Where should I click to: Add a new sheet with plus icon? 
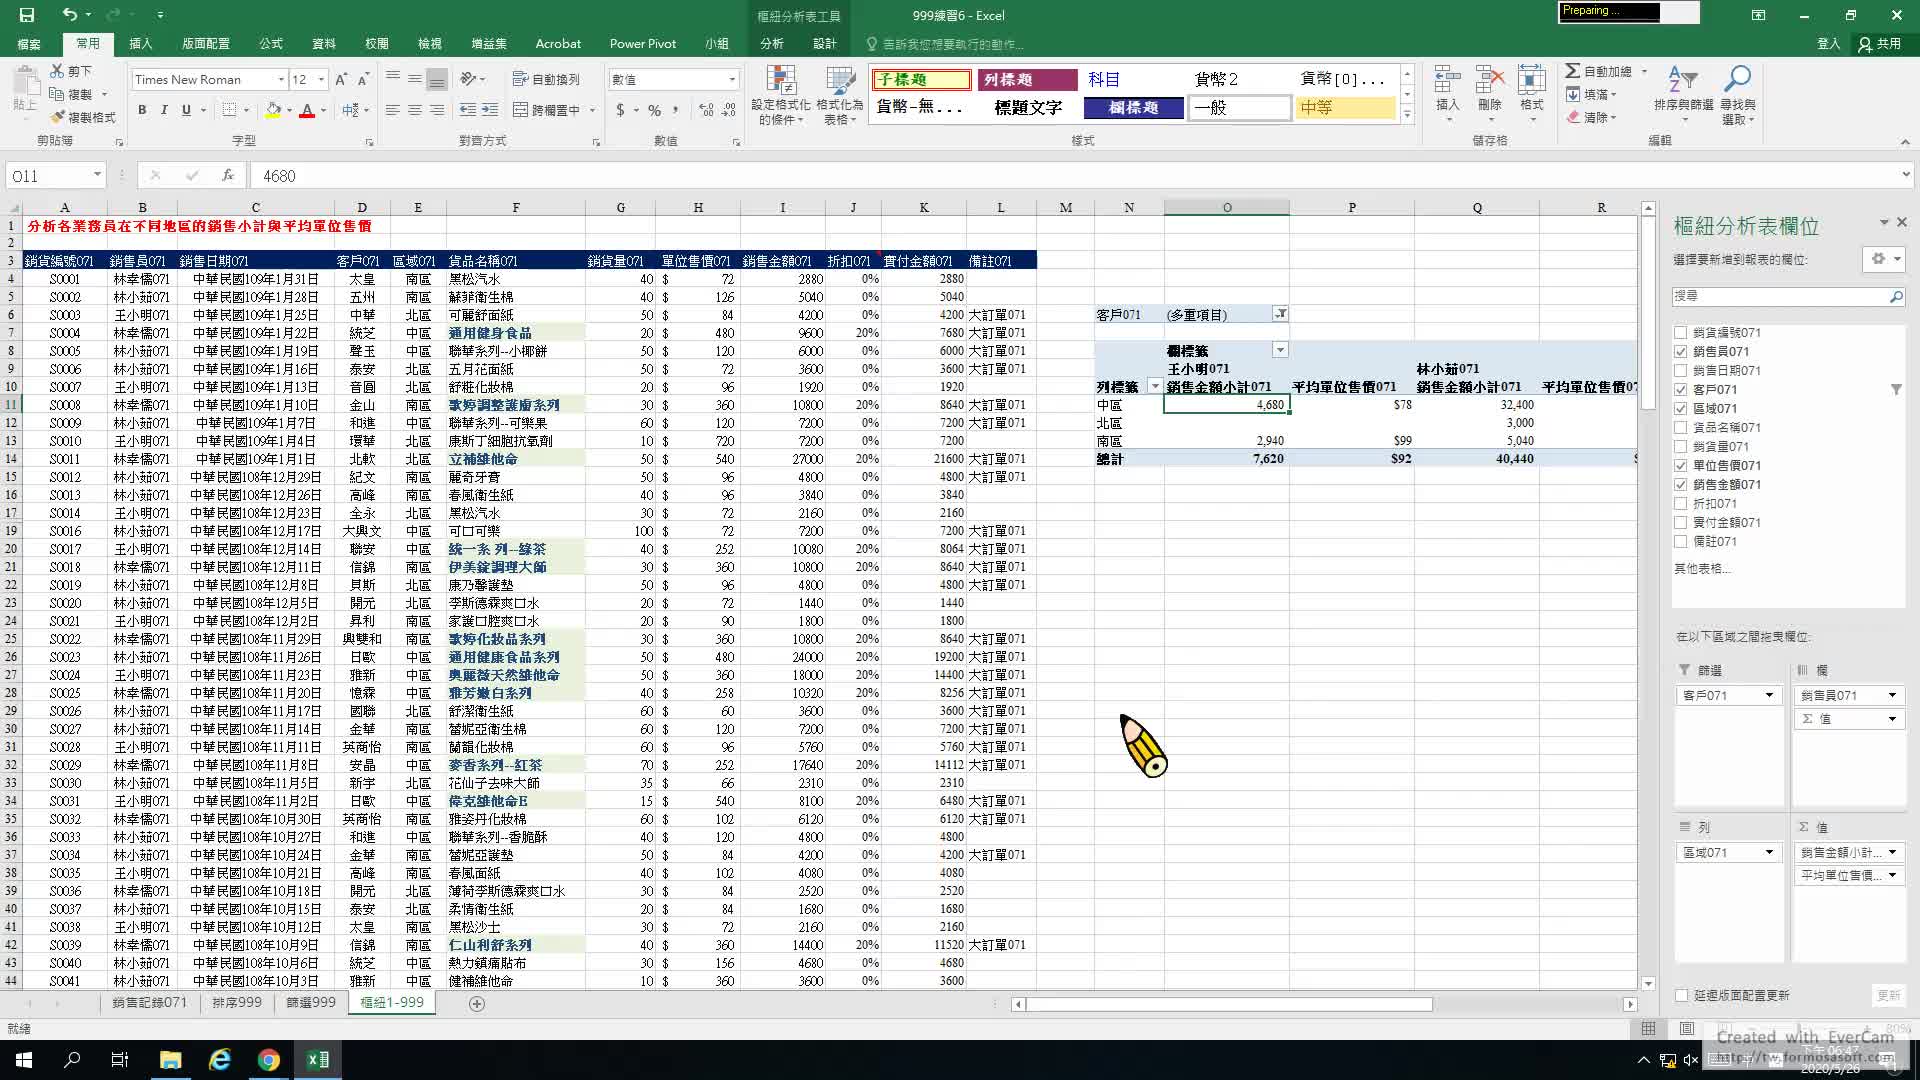(477, 1003)
